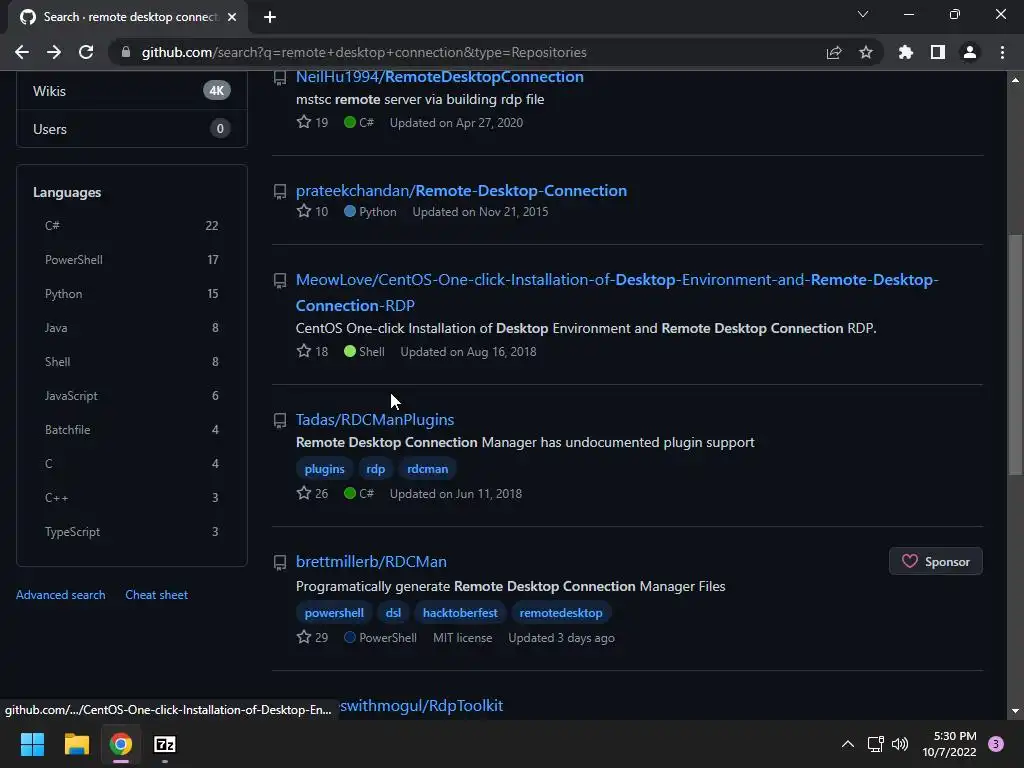Click repo icon beside prateekchandan result
This screenshot has height=768, width=1024.
click(280, 191)
